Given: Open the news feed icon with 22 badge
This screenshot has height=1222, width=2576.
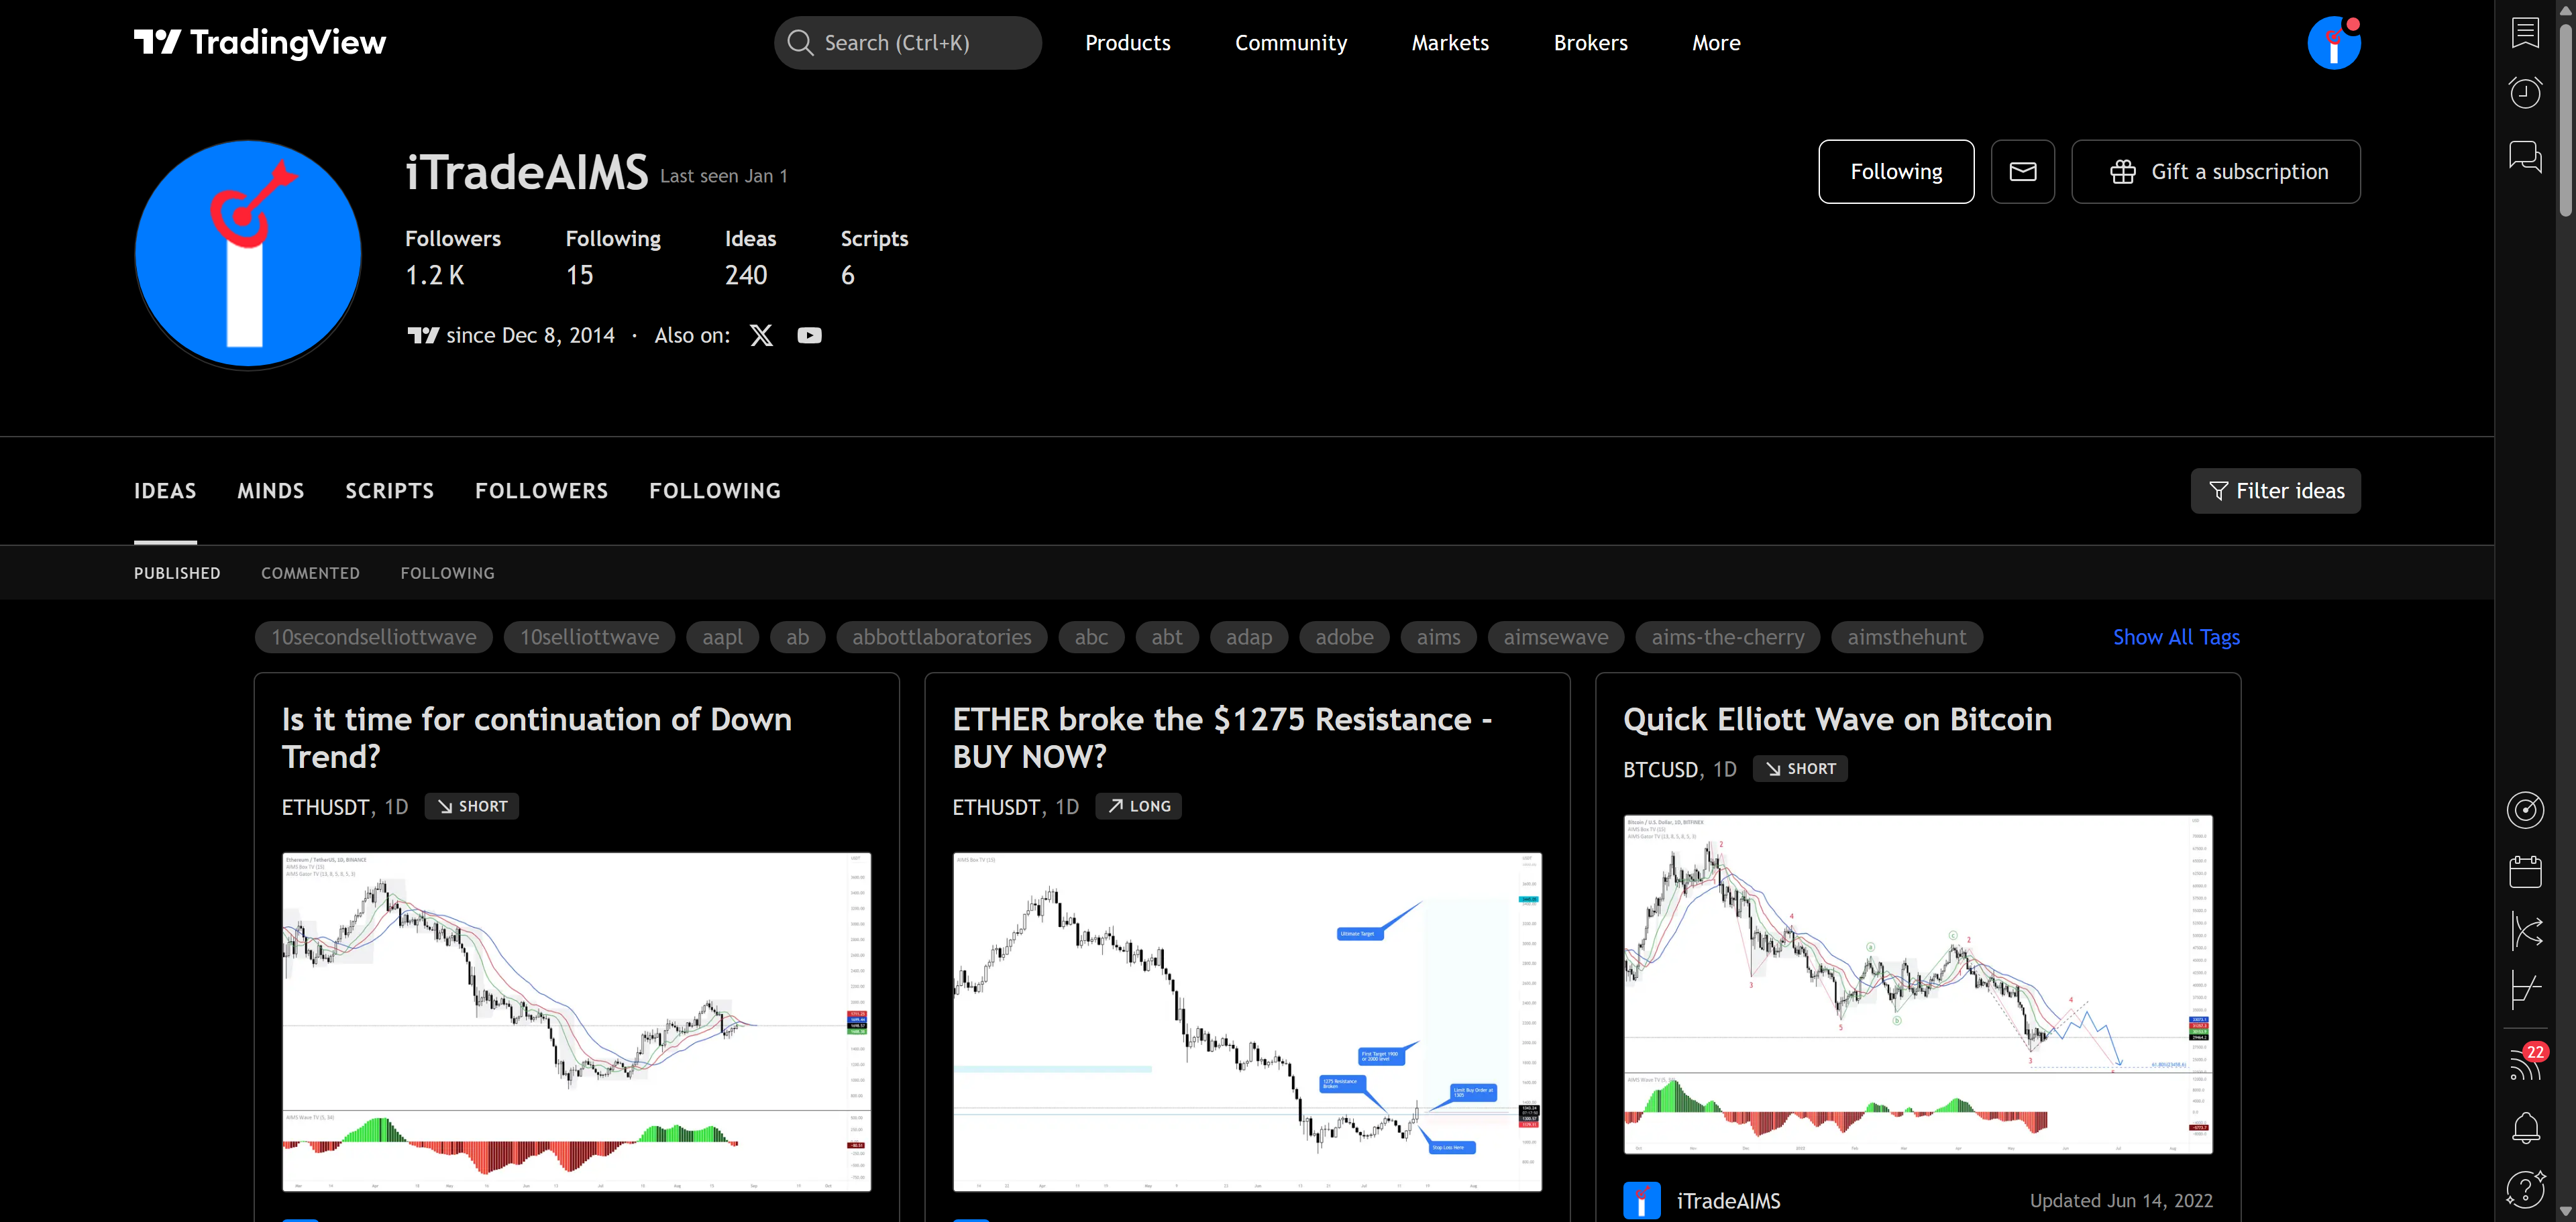Looking at the screenshot, I should 2525,1063.
